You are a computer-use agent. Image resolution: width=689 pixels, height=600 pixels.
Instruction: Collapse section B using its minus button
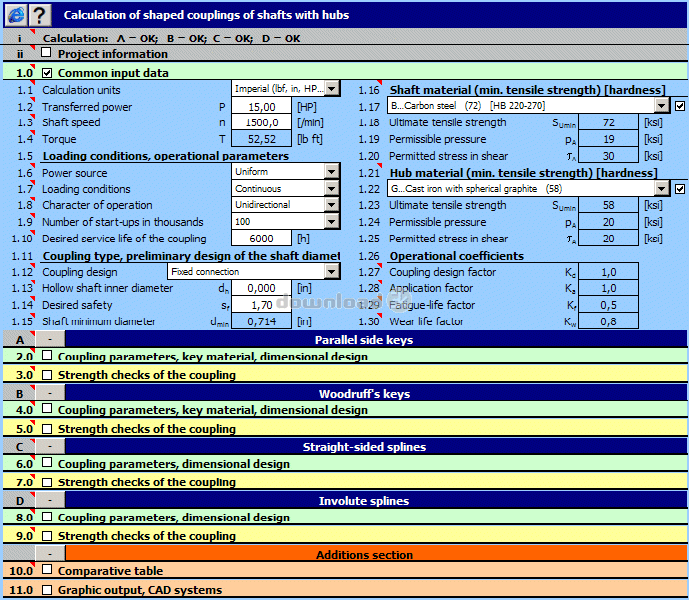(49, 394)
